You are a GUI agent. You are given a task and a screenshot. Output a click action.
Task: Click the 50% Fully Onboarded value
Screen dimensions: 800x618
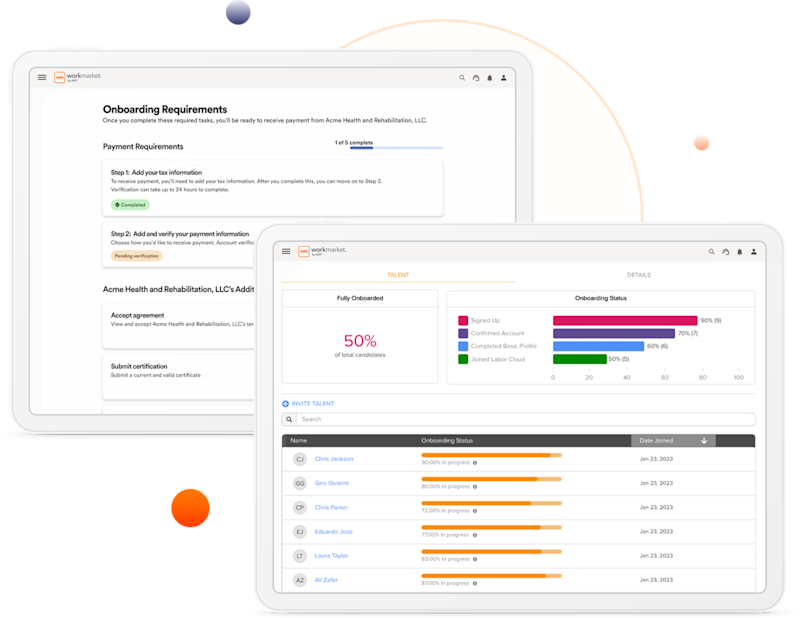[360, 340]
